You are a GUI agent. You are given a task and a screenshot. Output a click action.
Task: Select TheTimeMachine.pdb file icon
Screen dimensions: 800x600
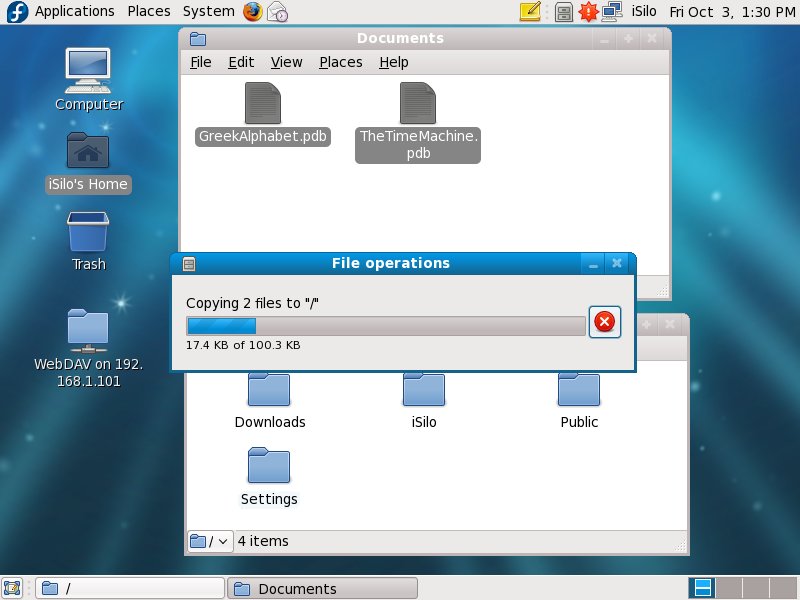tap(418, 104)
